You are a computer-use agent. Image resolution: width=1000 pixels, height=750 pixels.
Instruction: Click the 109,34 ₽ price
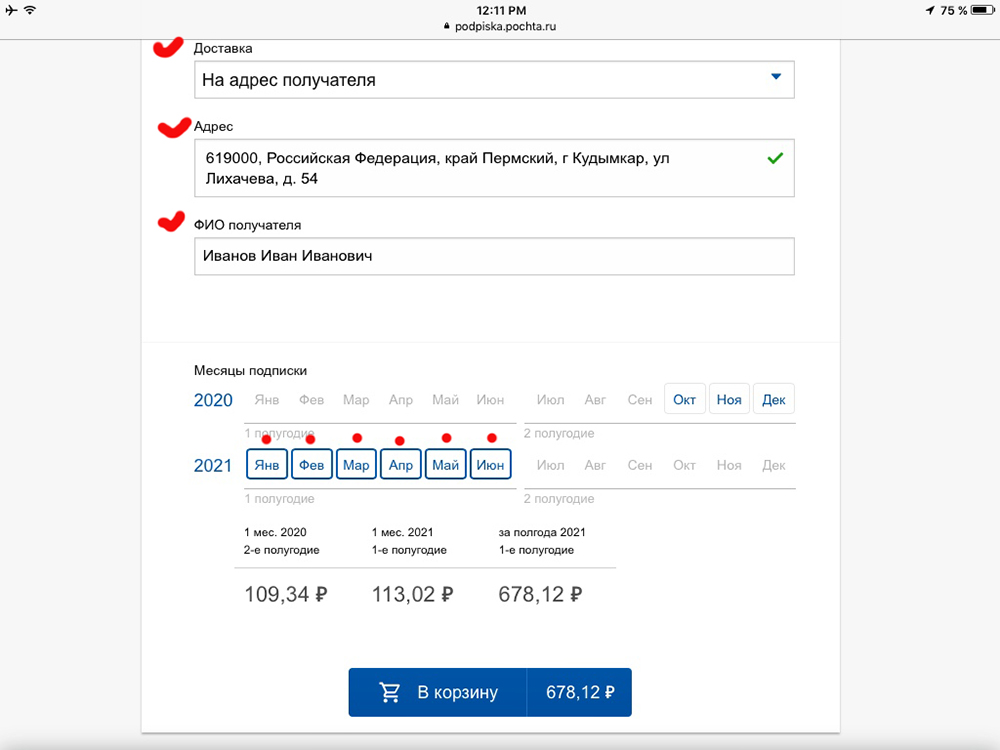(286, 594)
